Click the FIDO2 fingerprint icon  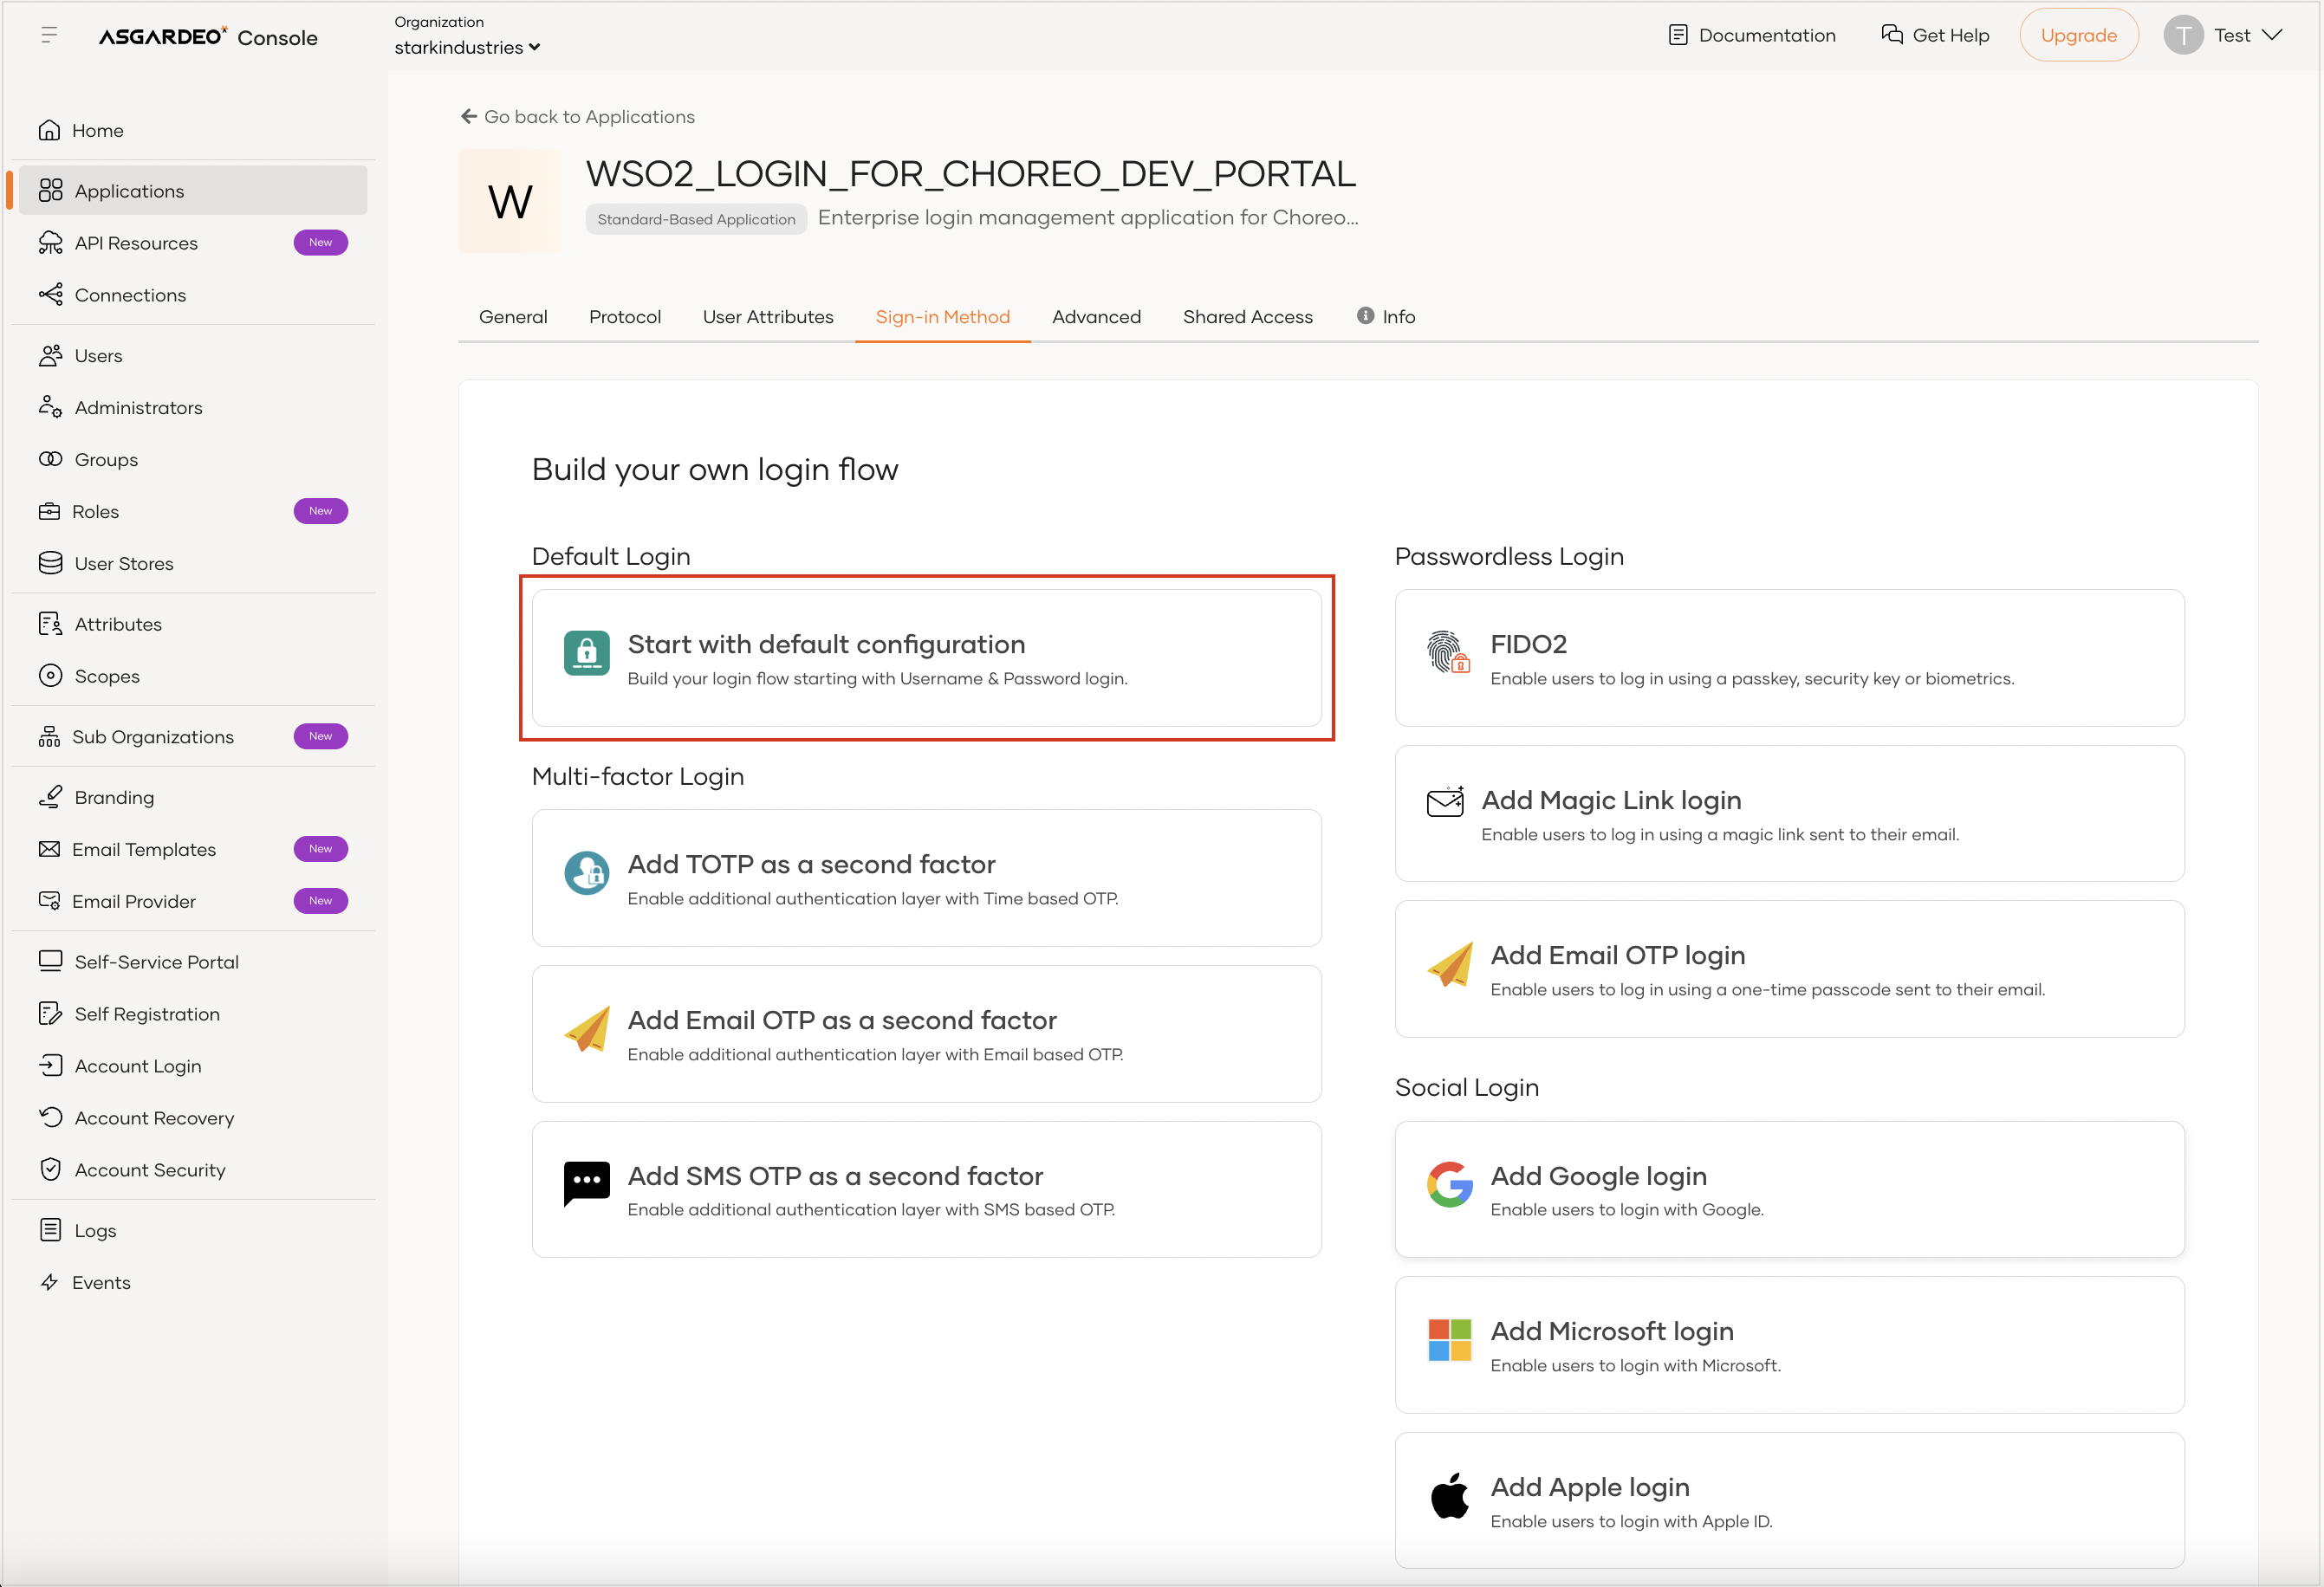point(1448,652)
